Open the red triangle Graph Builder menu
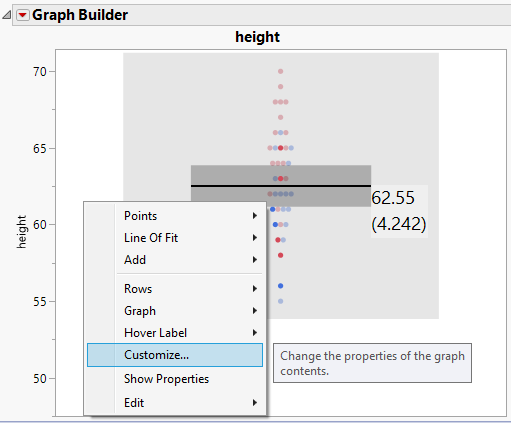This screenshot has height=423, width=511. [x=23, y=15]
